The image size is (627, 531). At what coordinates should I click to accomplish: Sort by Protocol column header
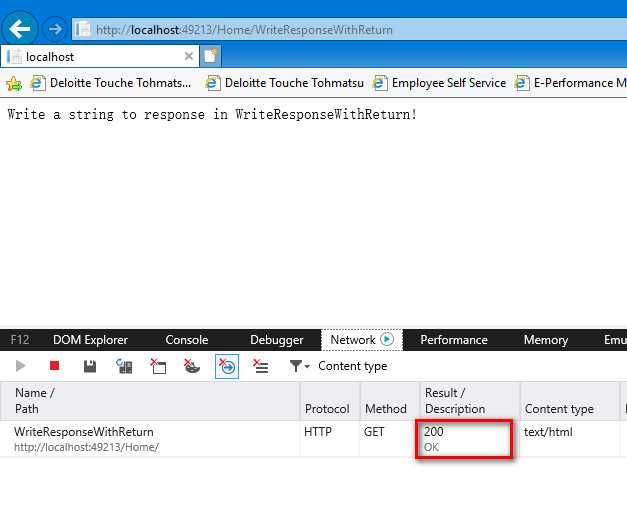tap(329, 401)
